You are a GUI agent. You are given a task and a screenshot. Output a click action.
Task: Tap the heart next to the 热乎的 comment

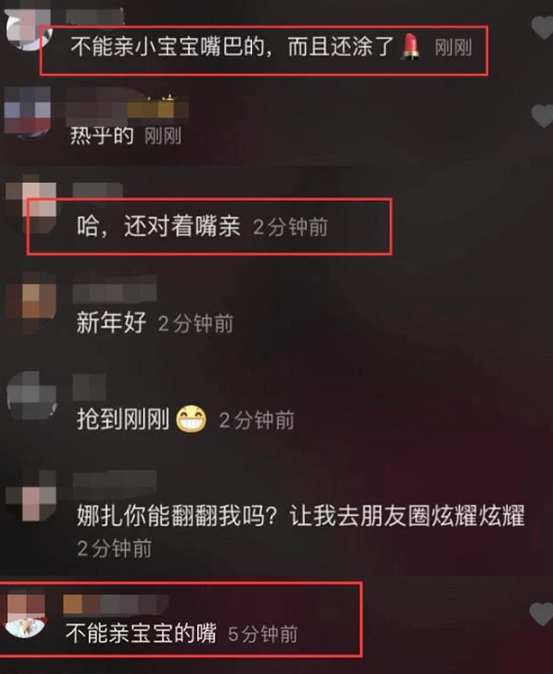tap(542, 115)
